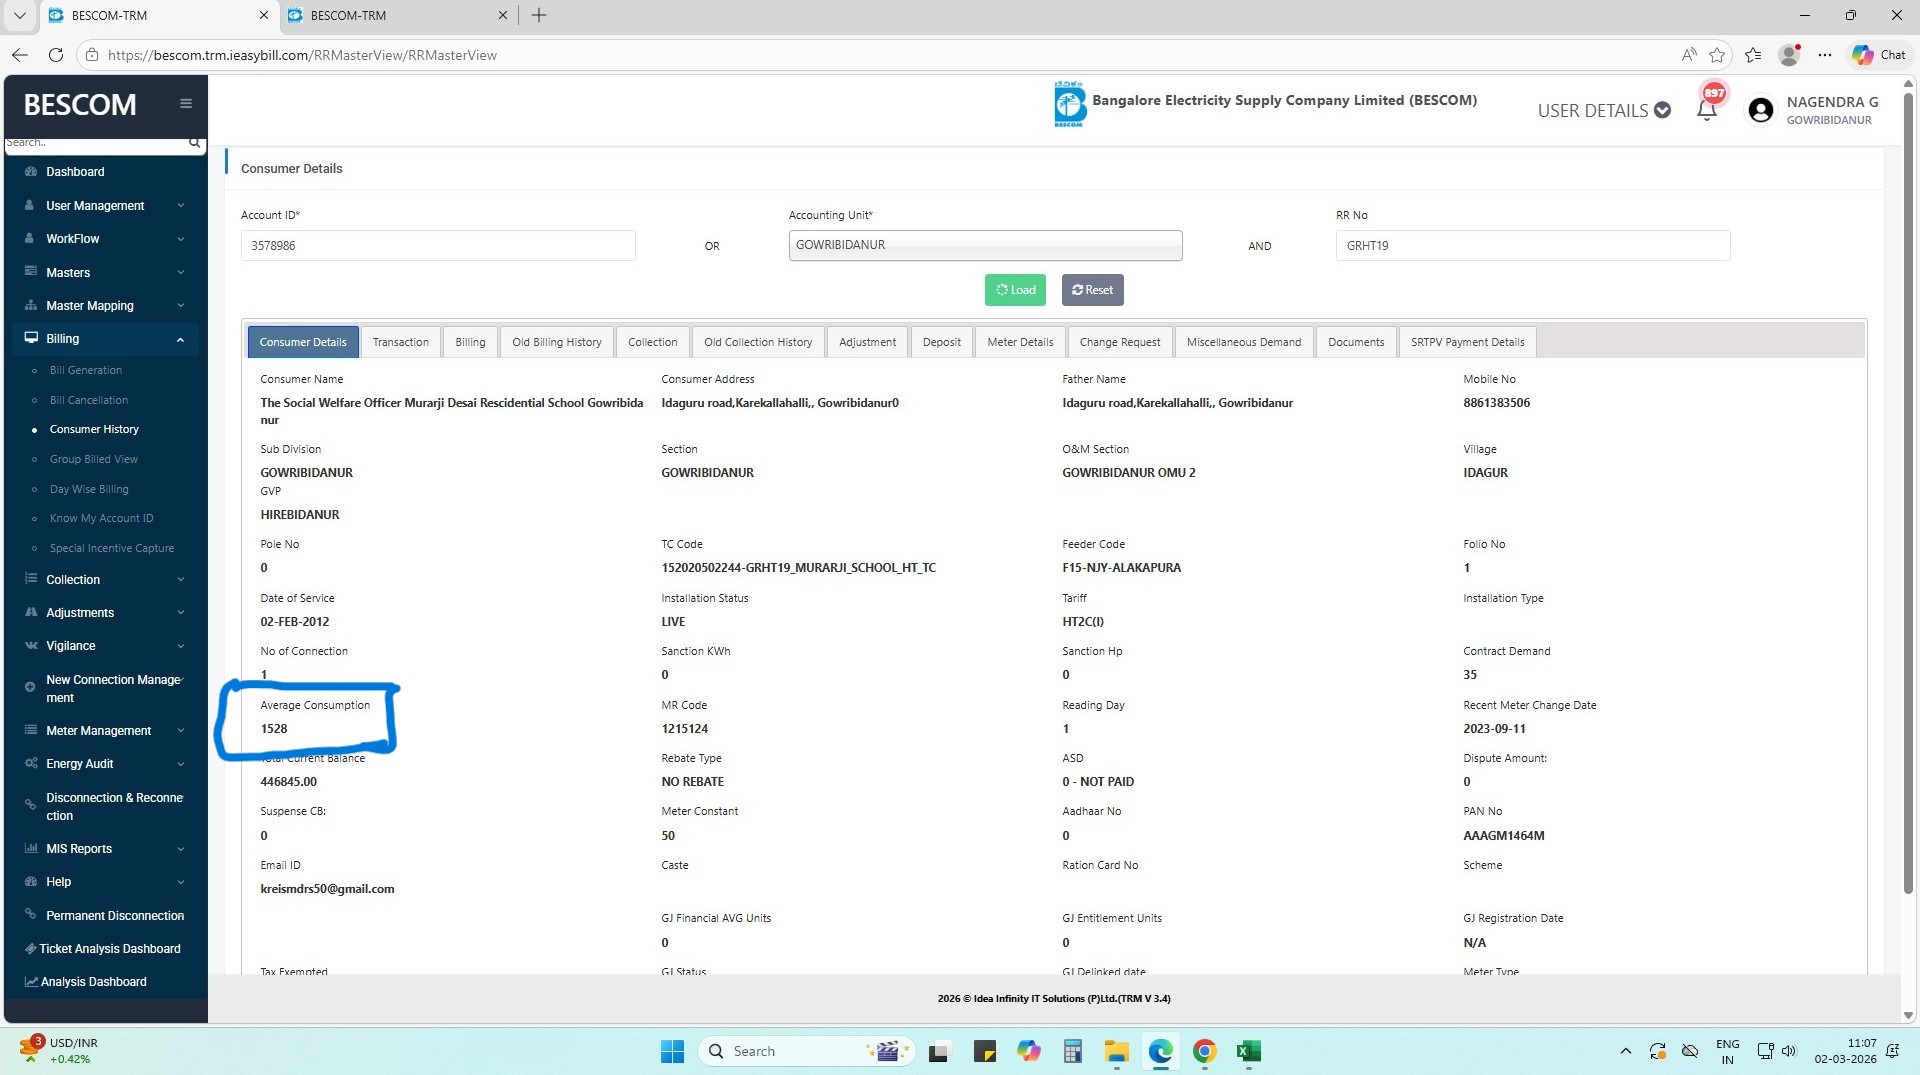Switch to the Old Billing History tab
Screen dimensions: 1920x1075
(556, 342)
